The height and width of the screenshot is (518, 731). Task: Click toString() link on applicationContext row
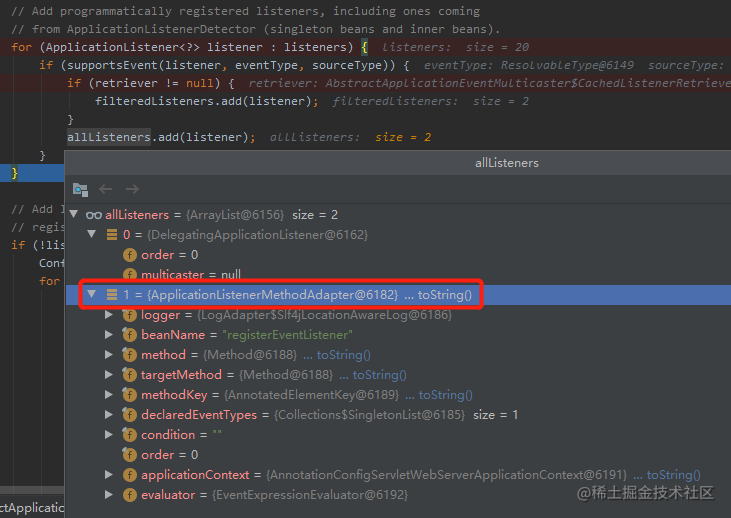click(673, 475)
